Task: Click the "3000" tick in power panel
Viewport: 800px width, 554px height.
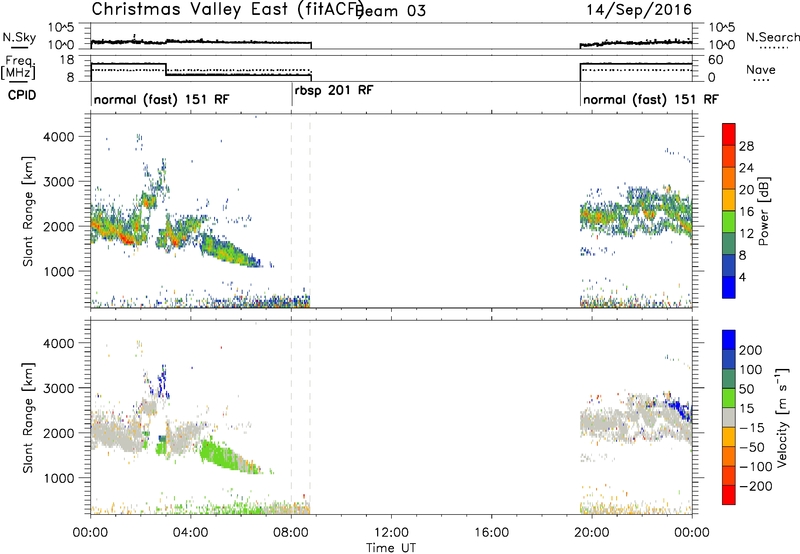Action: 59,182
